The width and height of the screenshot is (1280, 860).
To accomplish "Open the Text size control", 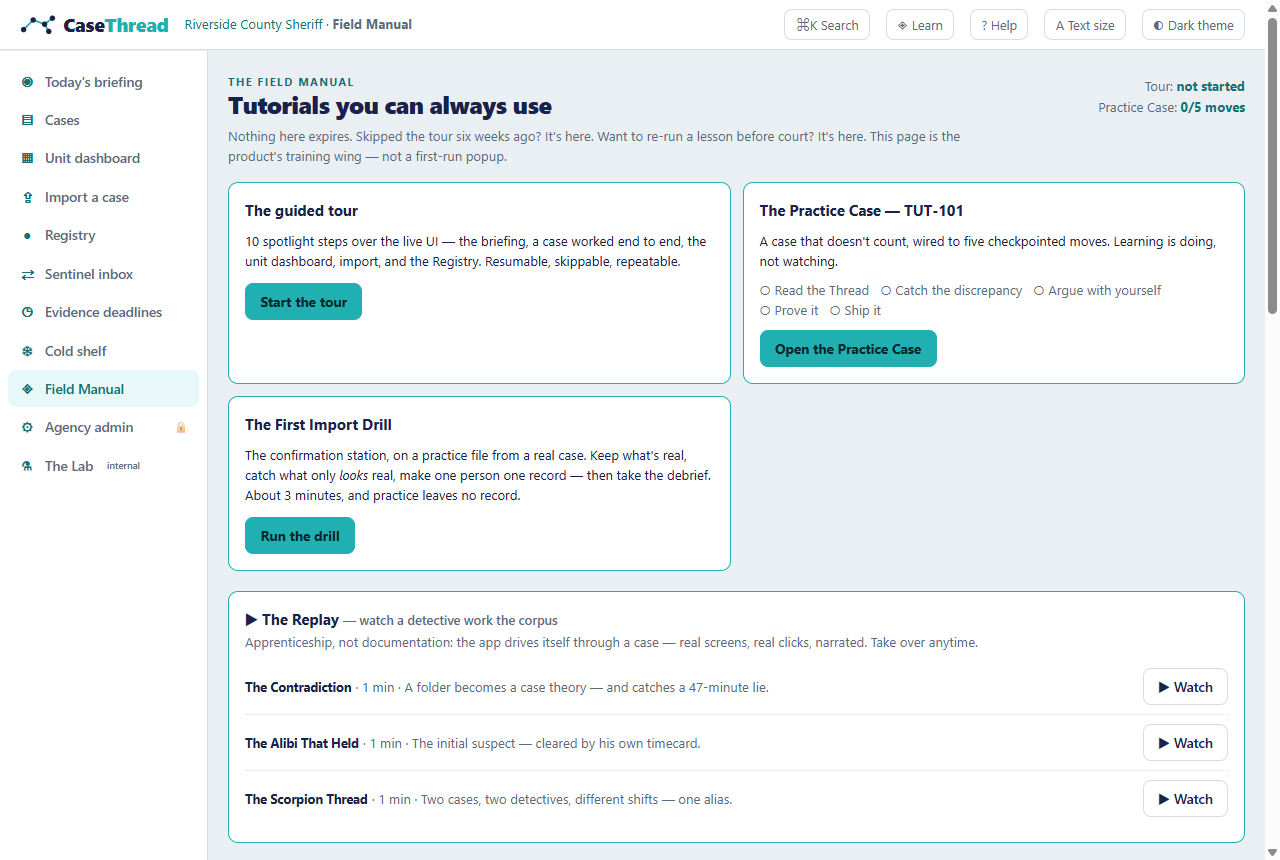I will point(1085,25).
